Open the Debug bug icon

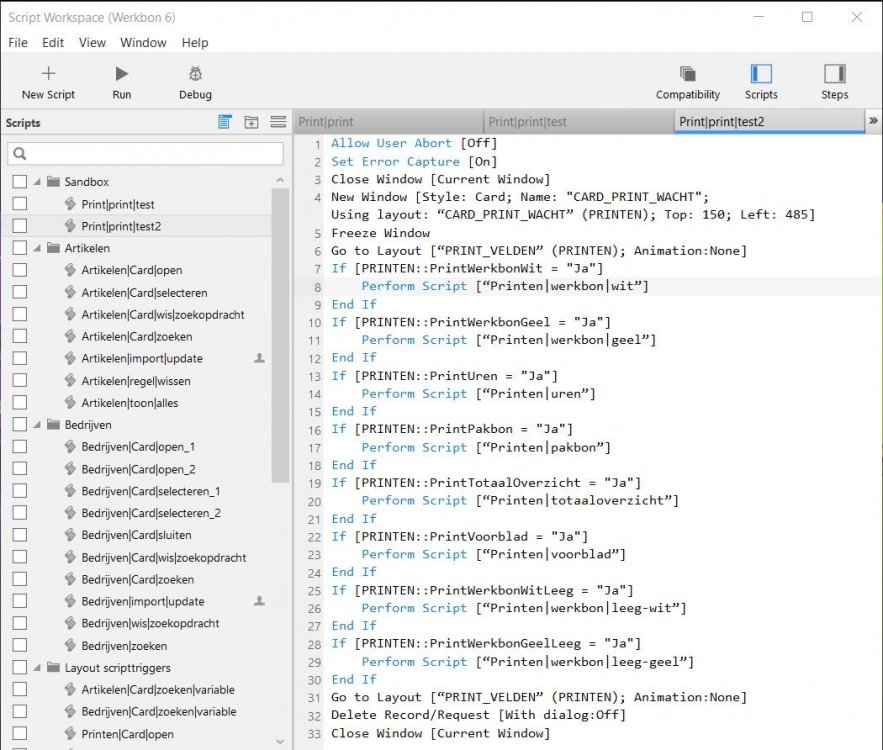195,74
